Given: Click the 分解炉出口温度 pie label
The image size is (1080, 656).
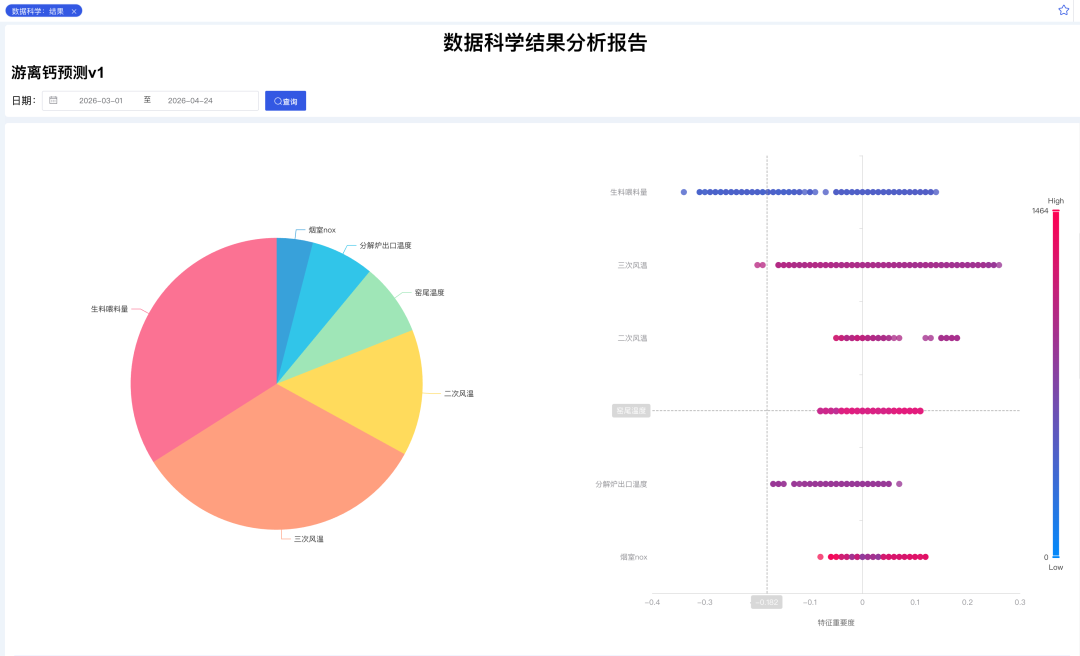Looking at the screenshot, I should click(385, 245).
